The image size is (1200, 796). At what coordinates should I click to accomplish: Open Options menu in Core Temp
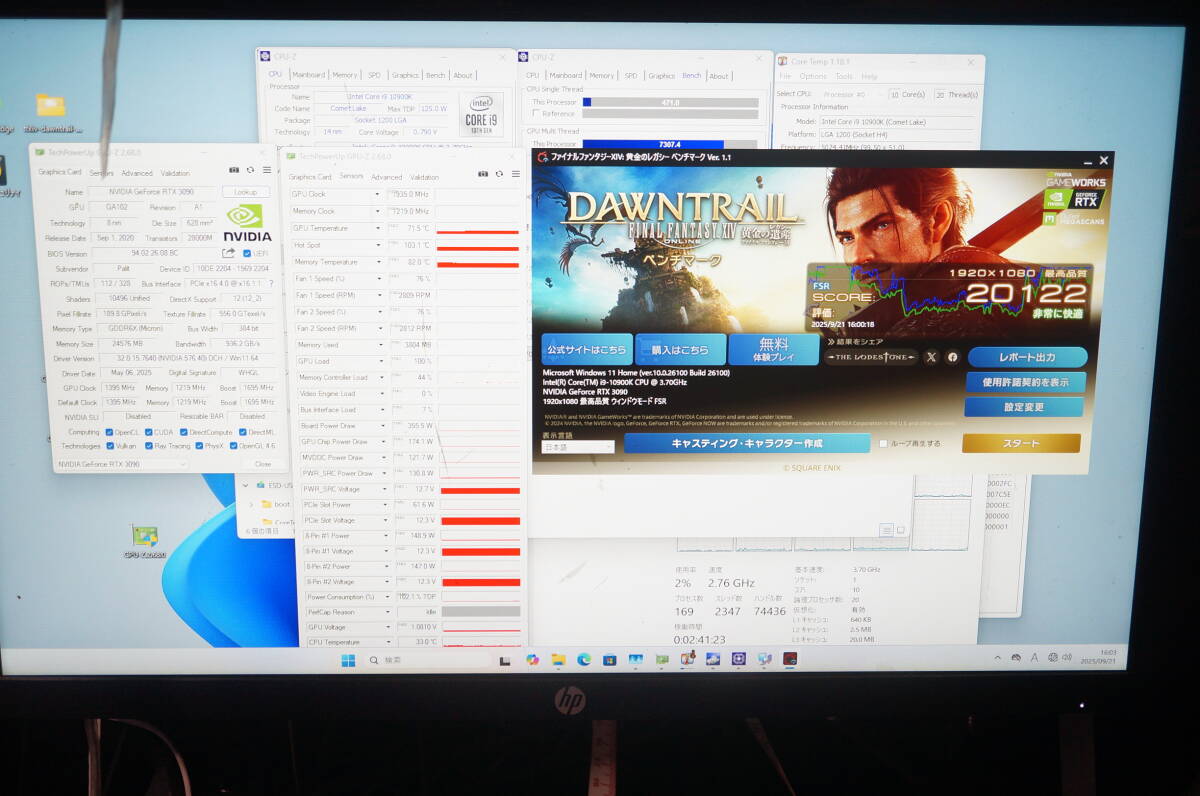pyautogui.click(x=813, y=76)
